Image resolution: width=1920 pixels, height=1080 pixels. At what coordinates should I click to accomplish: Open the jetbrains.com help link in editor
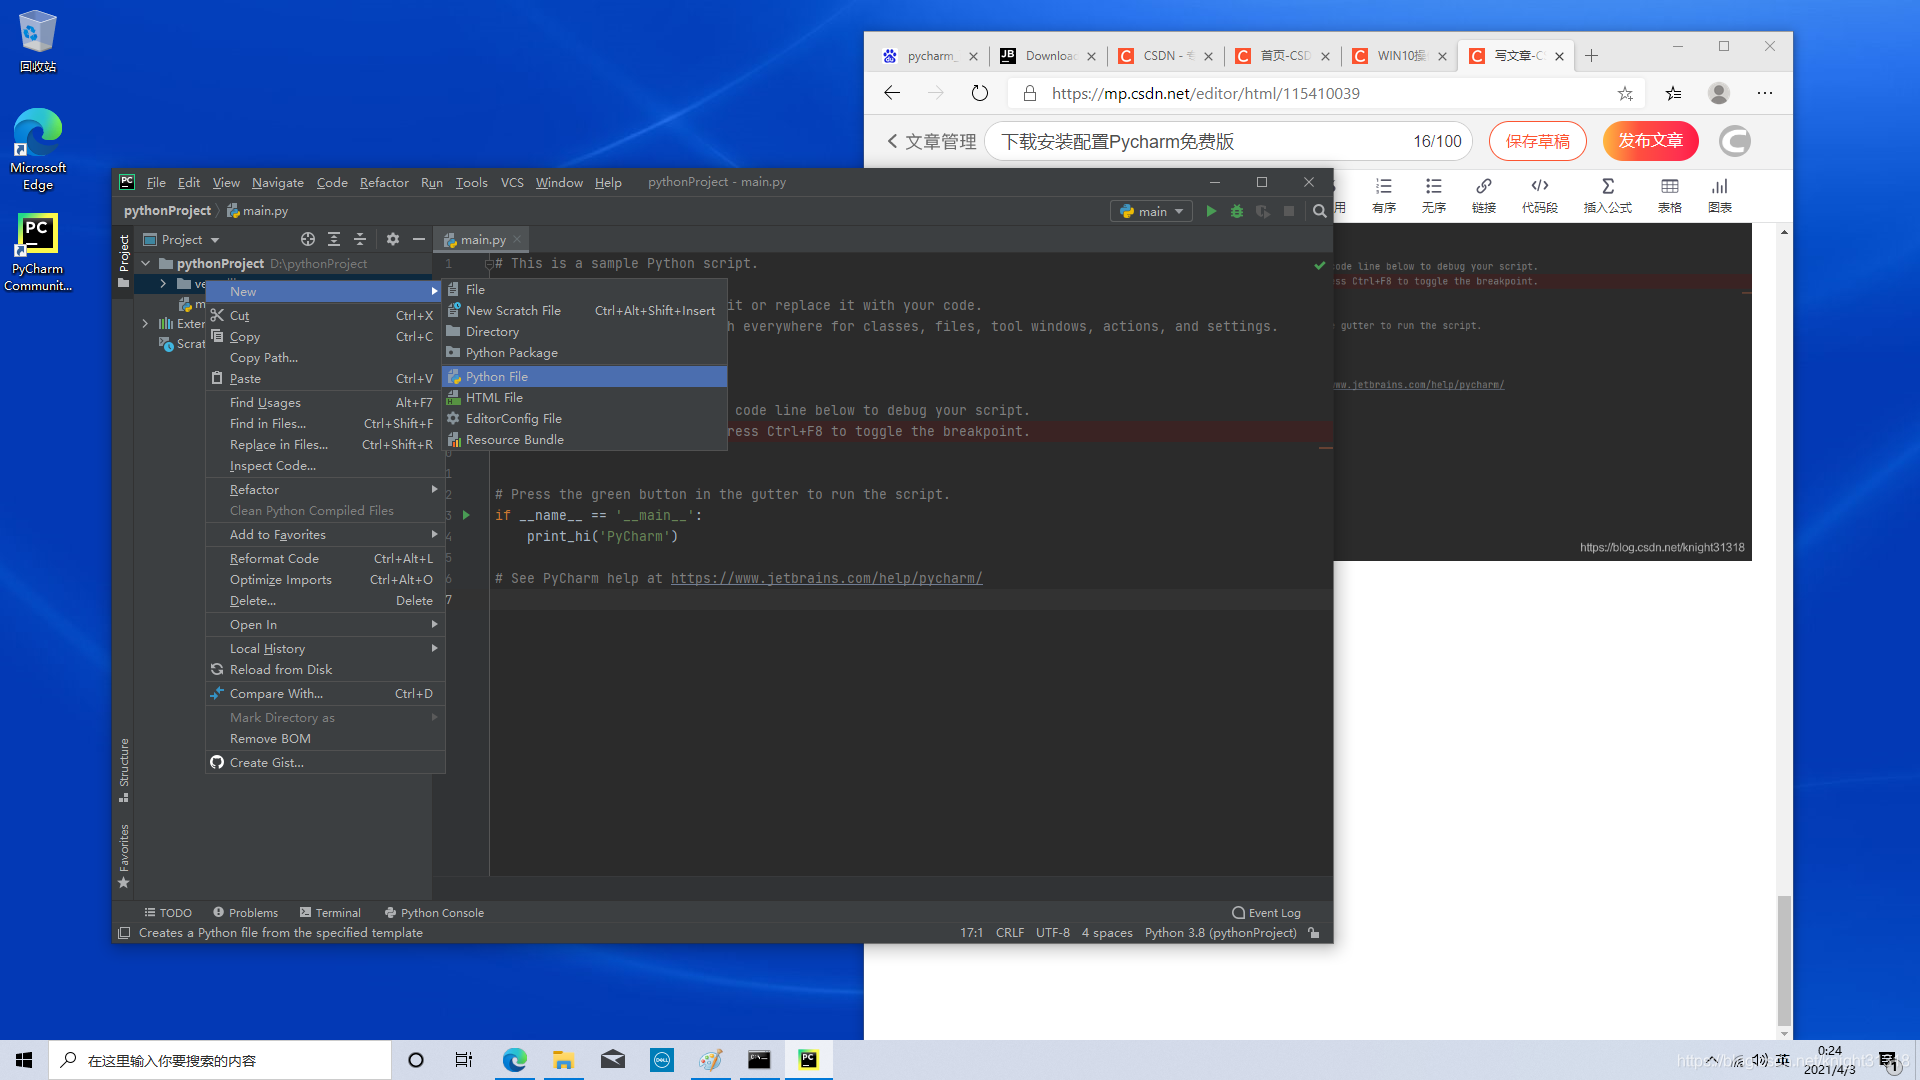point(826,578)
